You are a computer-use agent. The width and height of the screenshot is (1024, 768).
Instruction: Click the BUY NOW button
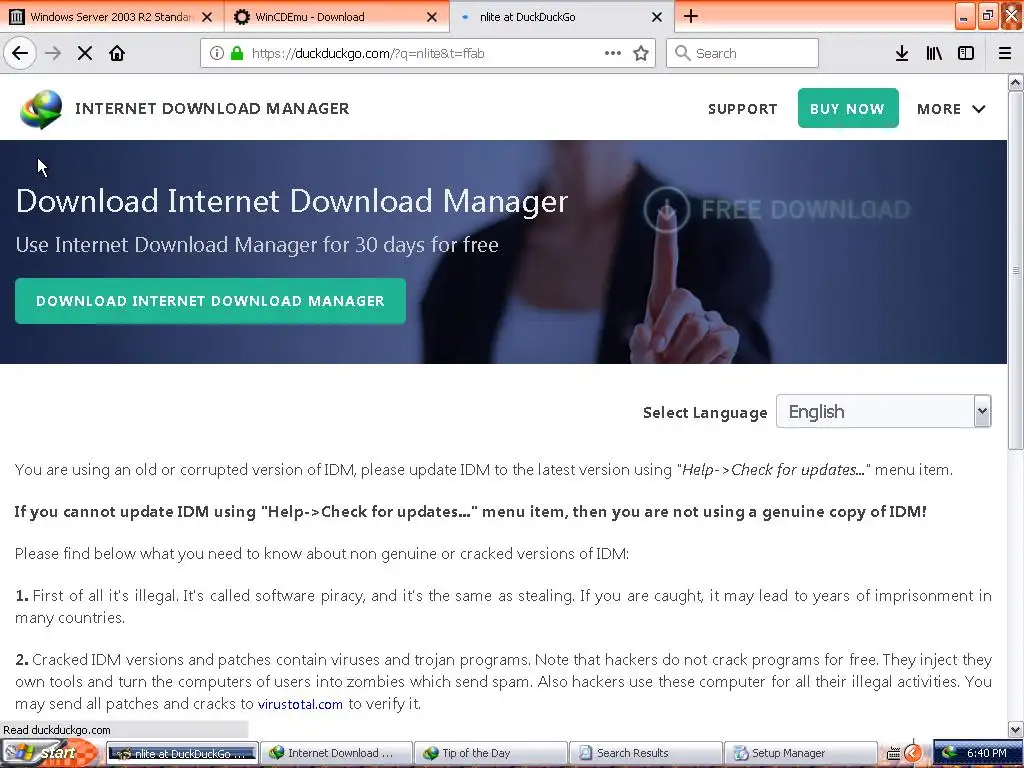coord(848,108)
